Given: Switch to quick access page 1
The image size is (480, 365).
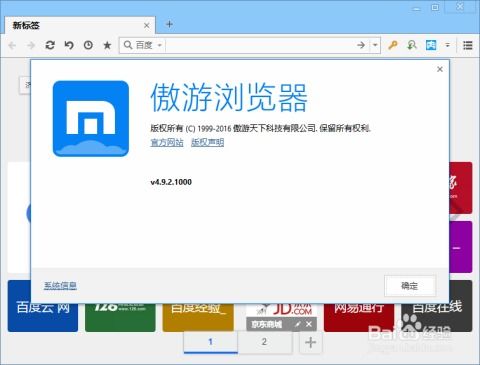Looking at the screenshot, I should [x=211, y=342].
